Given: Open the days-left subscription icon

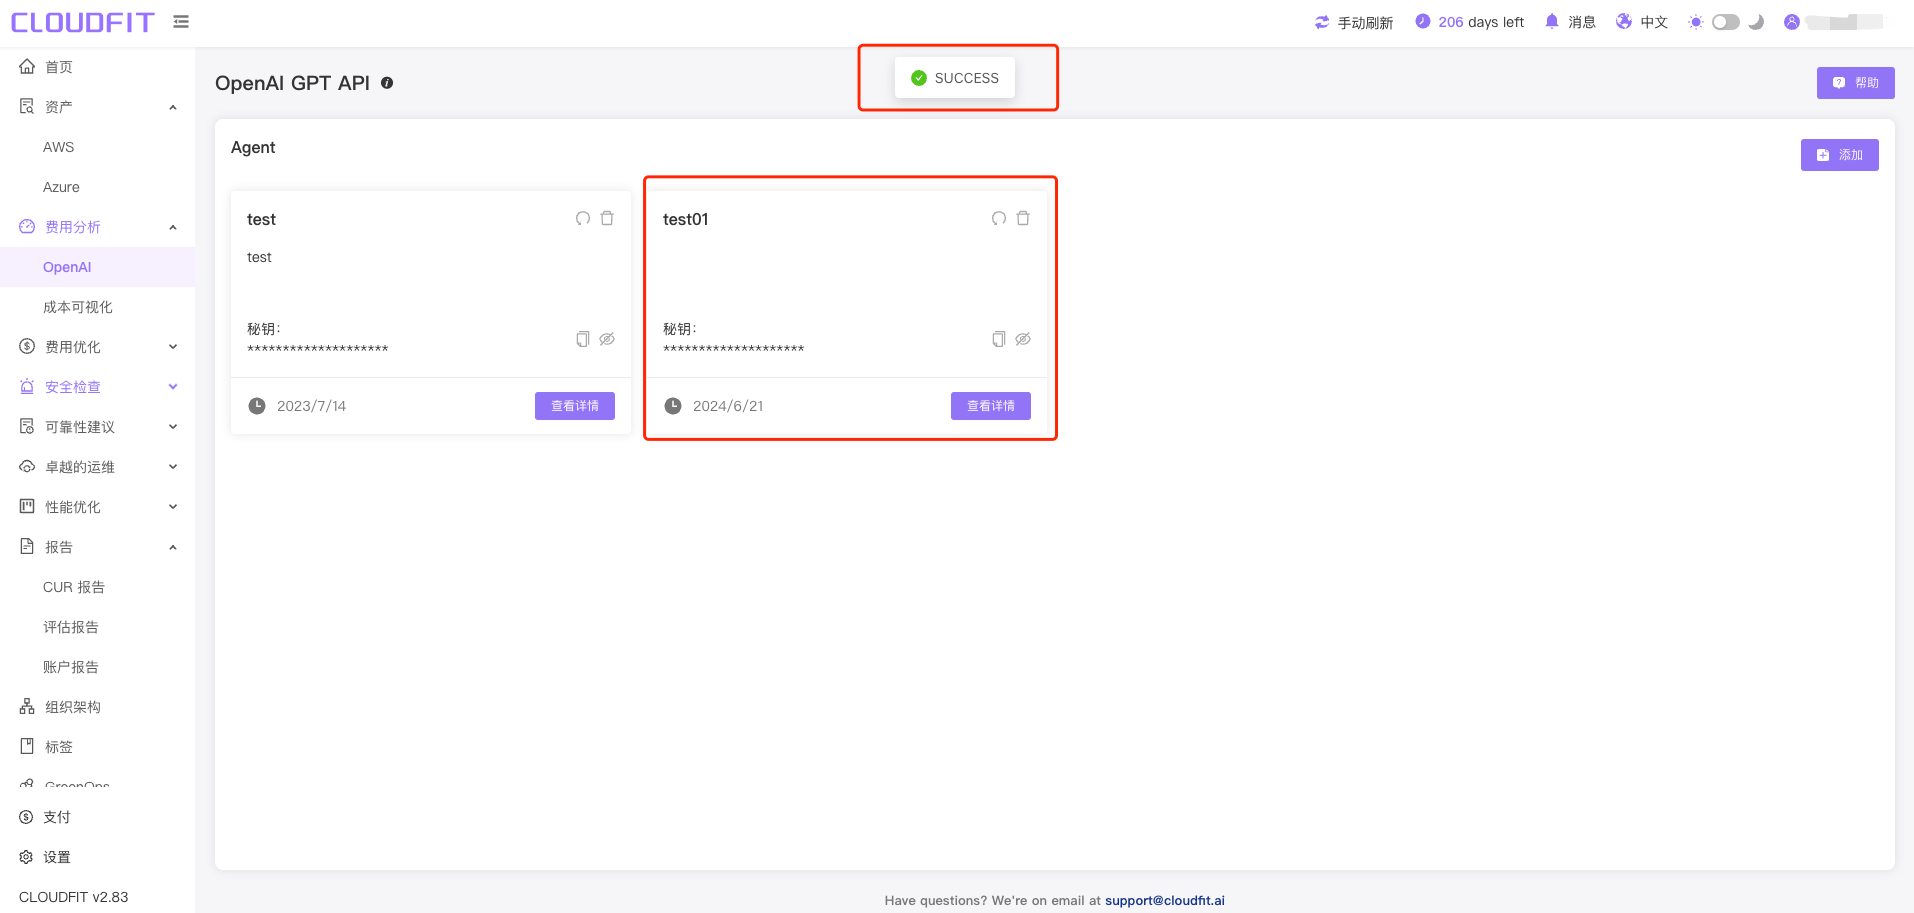Looking at the screenshot, I should (x=1422, y=21).
